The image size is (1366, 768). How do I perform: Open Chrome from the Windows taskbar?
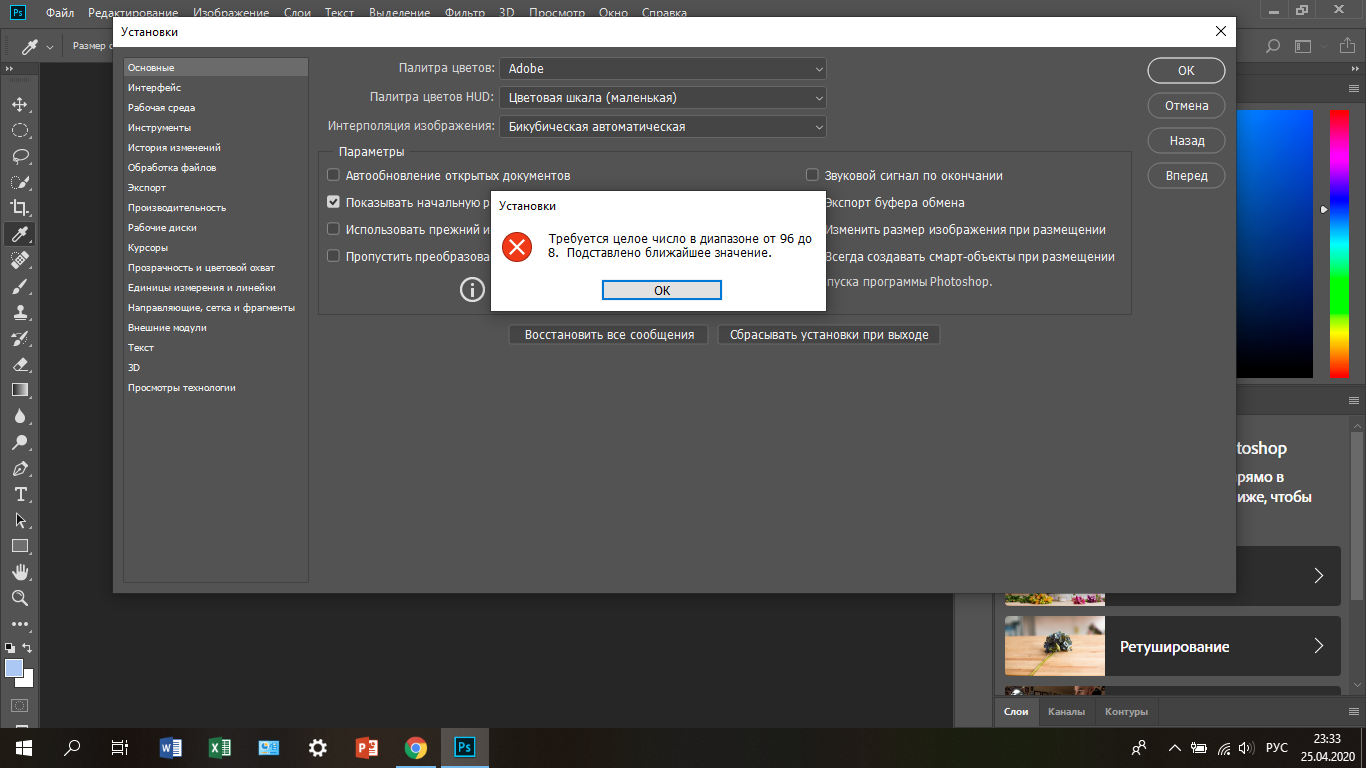pyautogui.click(x=416, y=747)
